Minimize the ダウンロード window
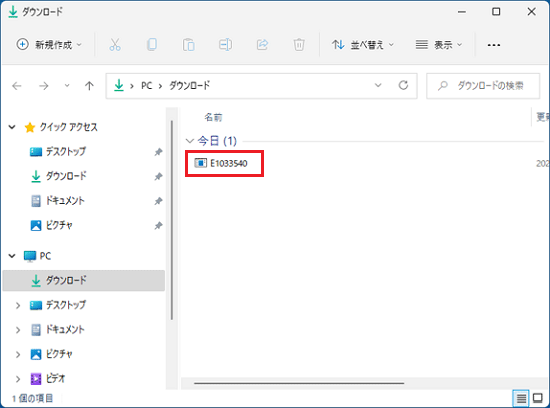550x408 pixels. click(462, 12)
